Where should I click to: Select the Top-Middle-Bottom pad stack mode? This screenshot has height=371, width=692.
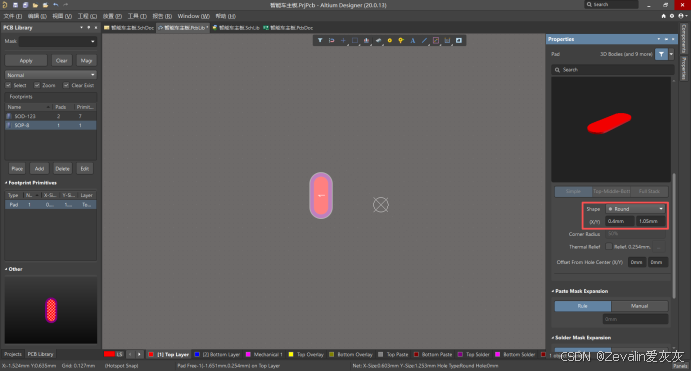pos(611,191)
